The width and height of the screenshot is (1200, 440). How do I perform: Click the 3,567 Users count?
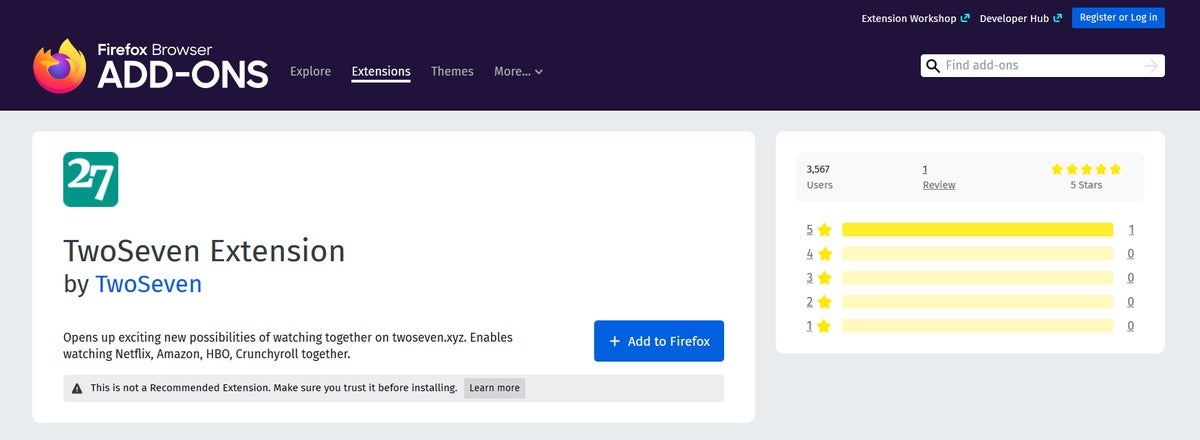pyautogui.click(x=819, y=177)
